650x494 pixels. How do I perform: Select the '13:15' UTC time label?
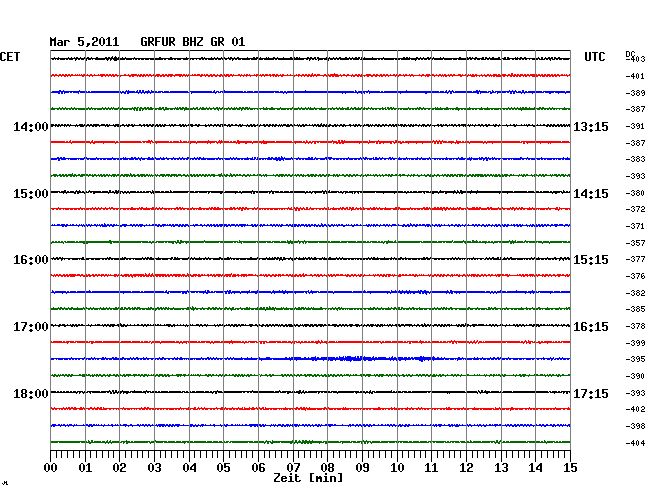tap(591, 126)
